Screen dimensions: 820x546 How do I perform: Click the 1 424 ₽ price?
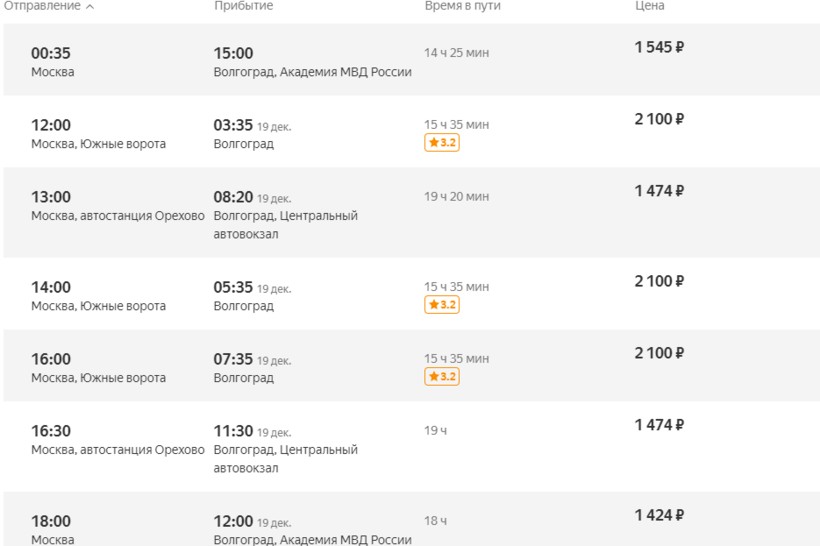[x=659, y=515]
